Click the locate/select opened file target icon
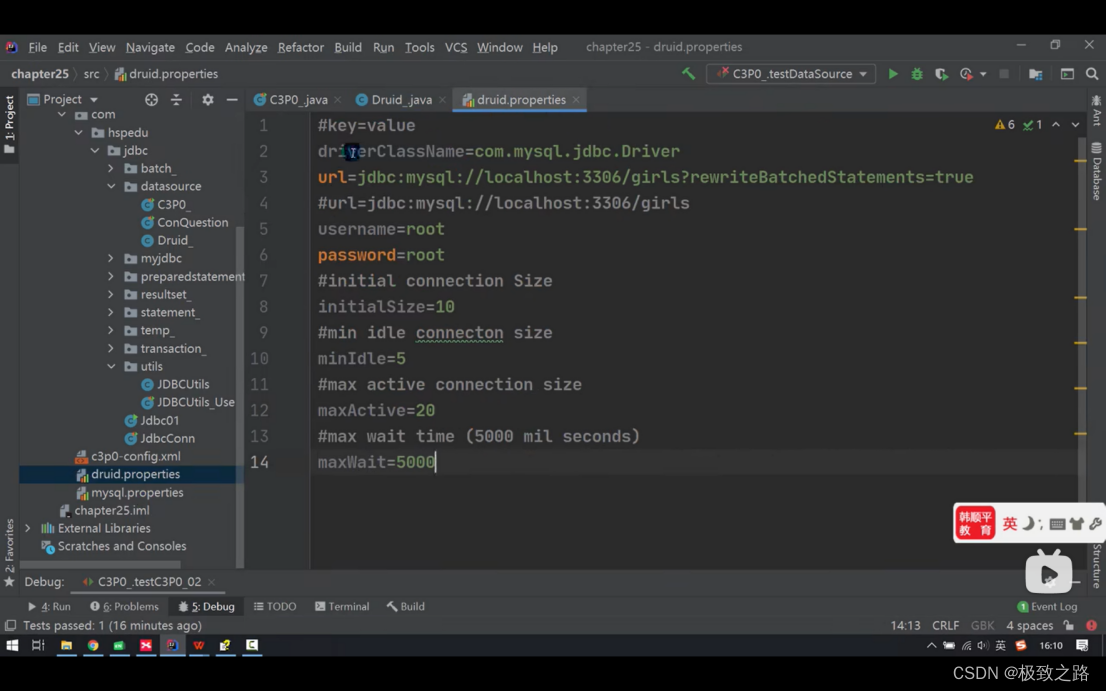The height and width of the screenshot is (692, 1106). tap(151, 99)
